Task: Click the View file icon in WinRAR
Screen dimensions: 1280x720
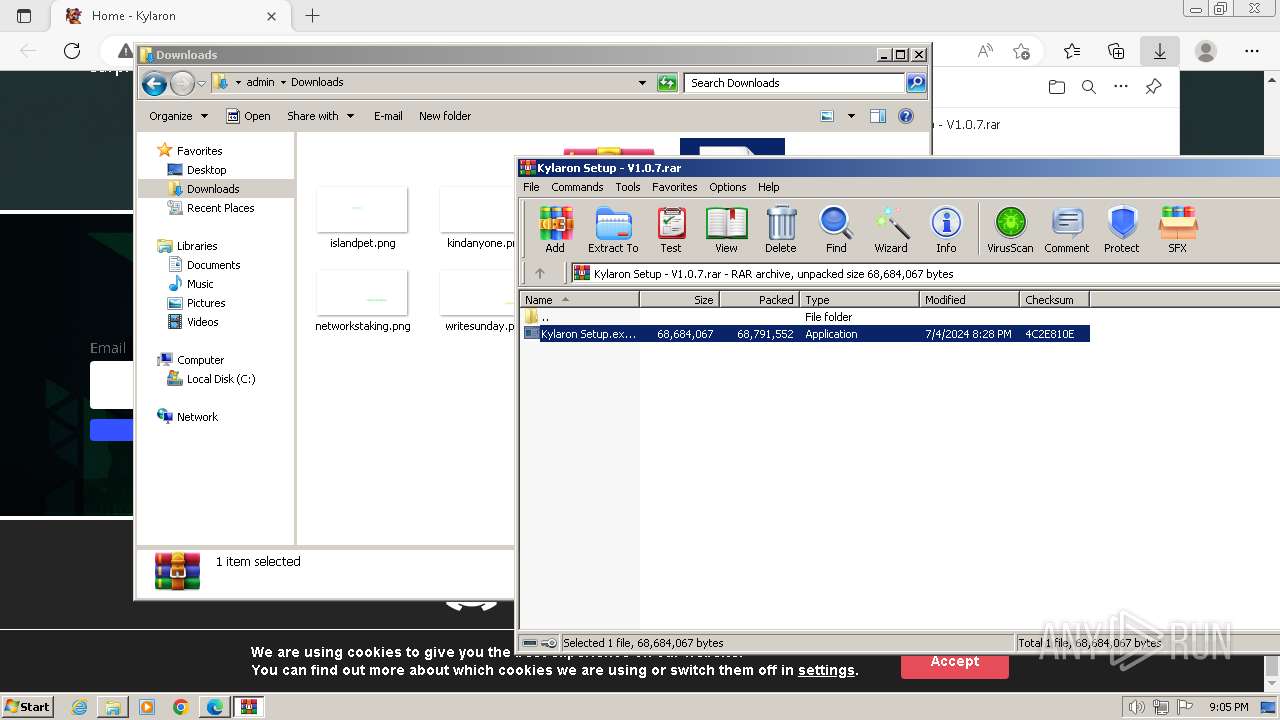Action: coord(726,229)
